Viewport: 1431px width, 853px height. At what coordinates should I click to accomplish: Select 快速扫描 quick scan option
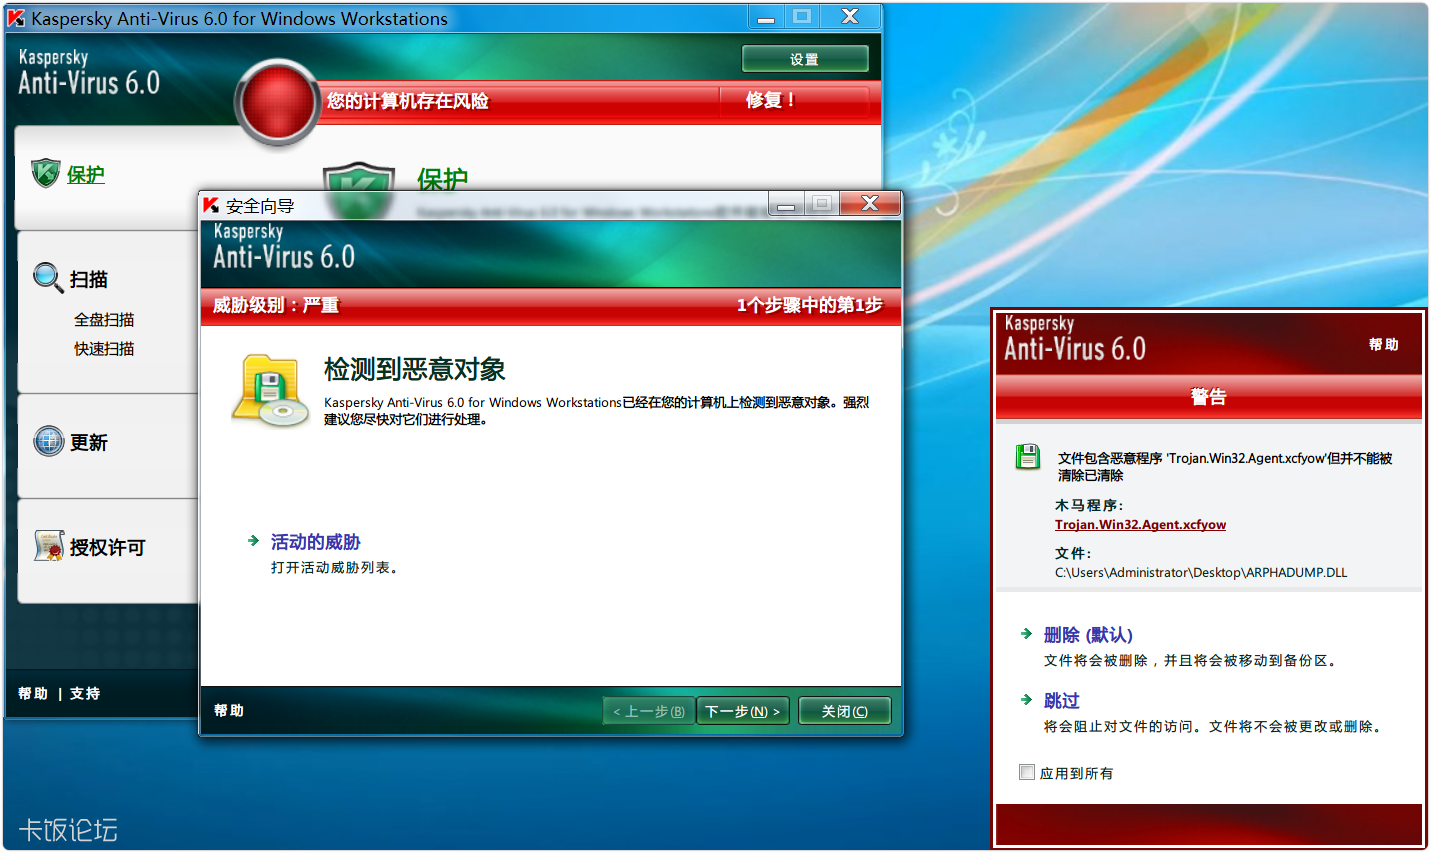[104, 349]
